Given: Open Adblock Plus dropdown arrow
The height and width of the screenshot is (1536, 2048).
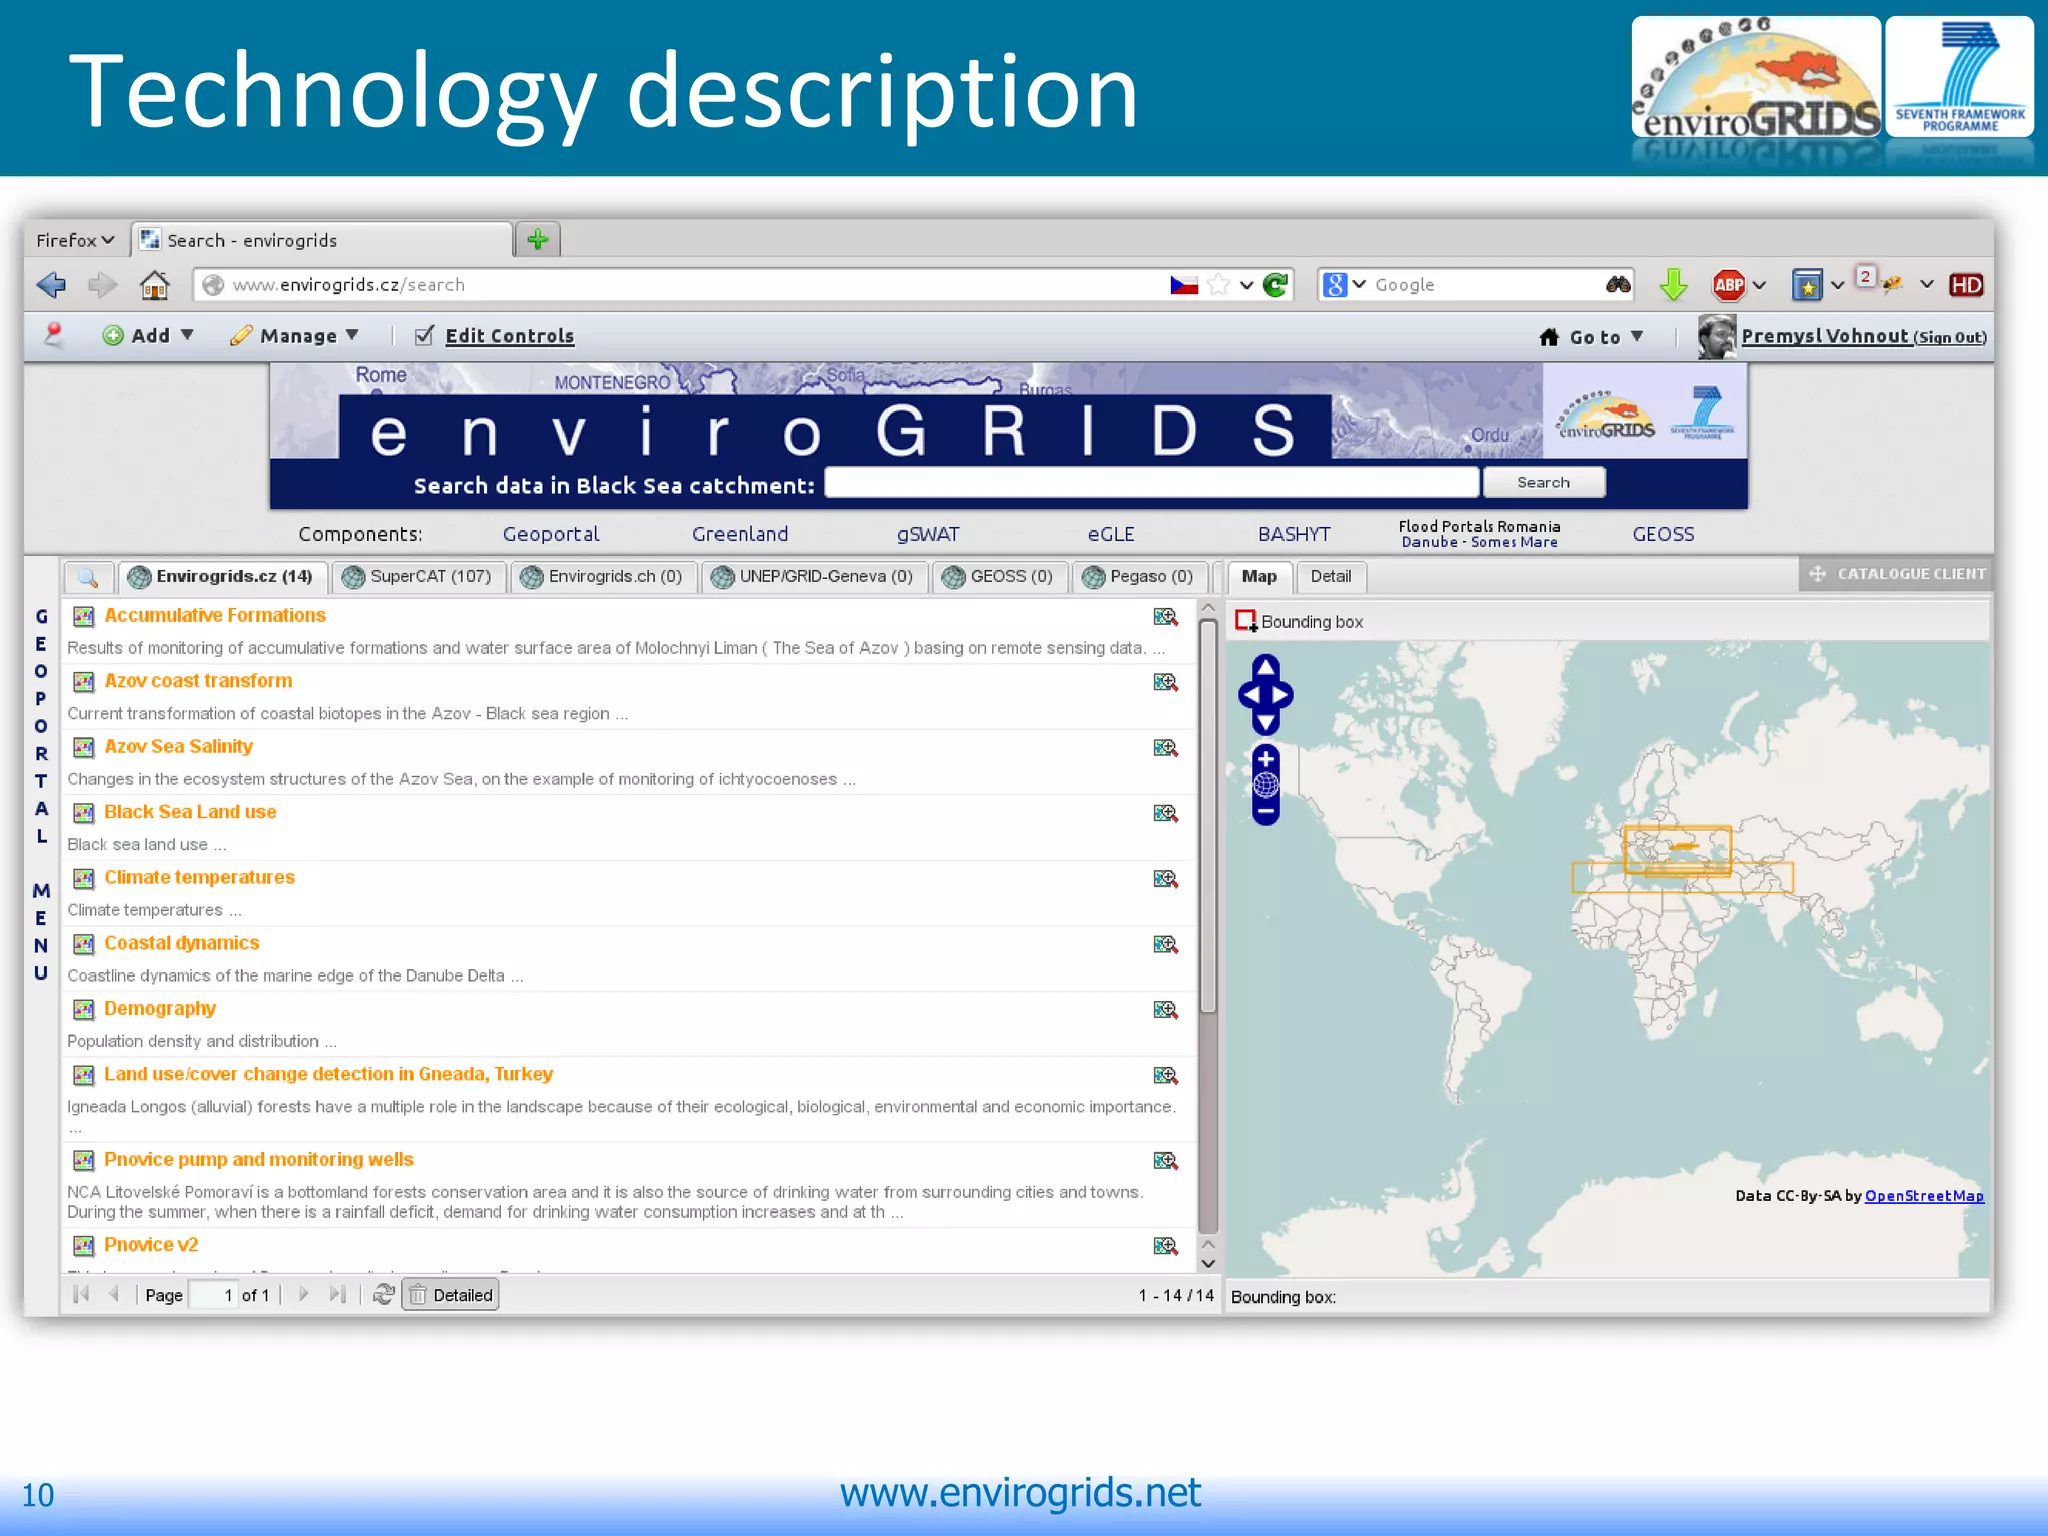Looking at the screenshot, I should (1759, 285).
